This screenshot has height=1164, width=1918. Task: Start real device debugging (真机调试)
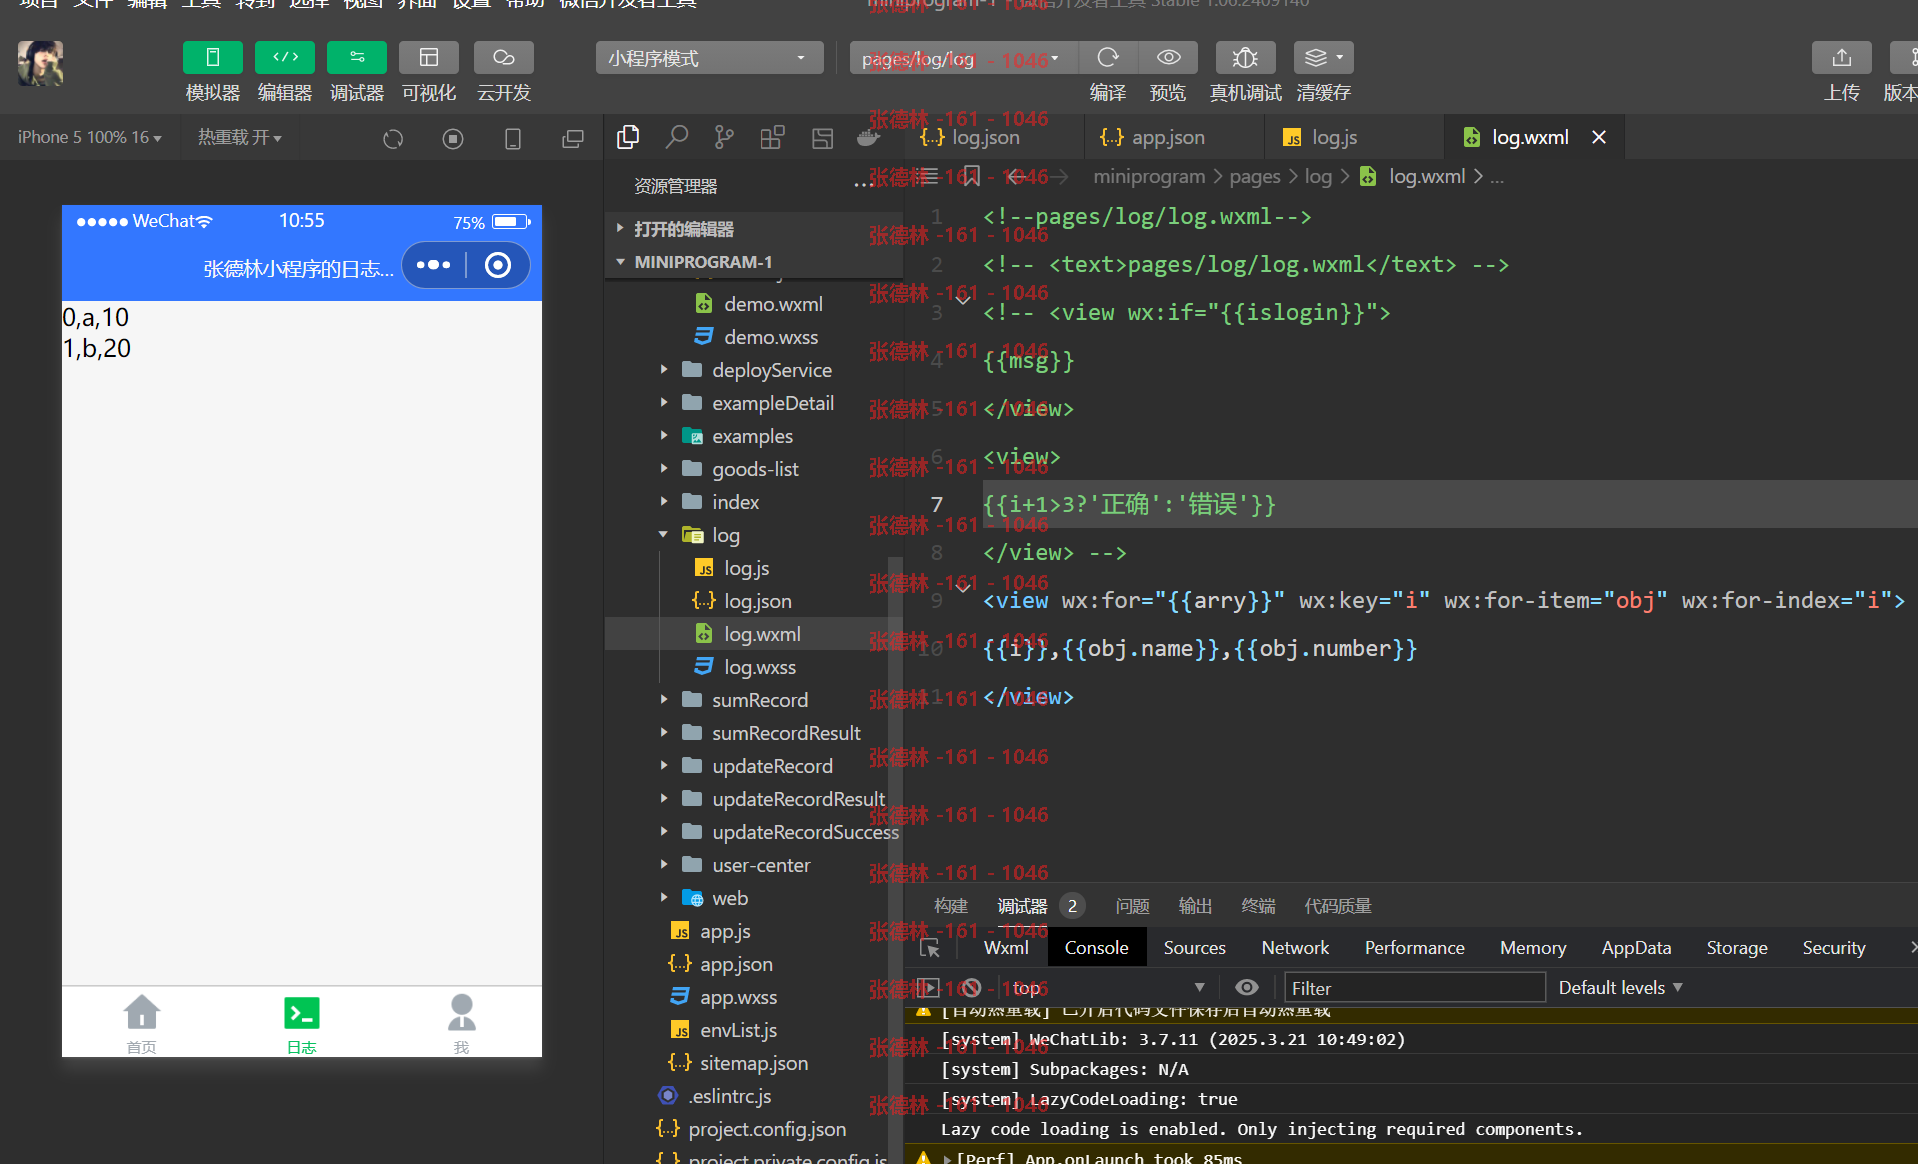point(1245,58)
